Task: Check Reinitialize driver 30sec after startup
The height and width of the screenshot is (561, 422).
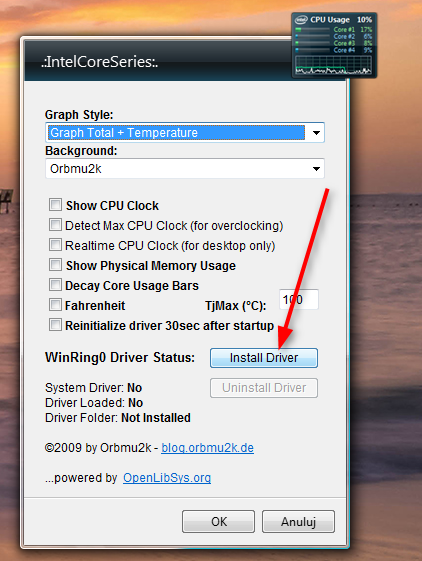Action: 55,325
